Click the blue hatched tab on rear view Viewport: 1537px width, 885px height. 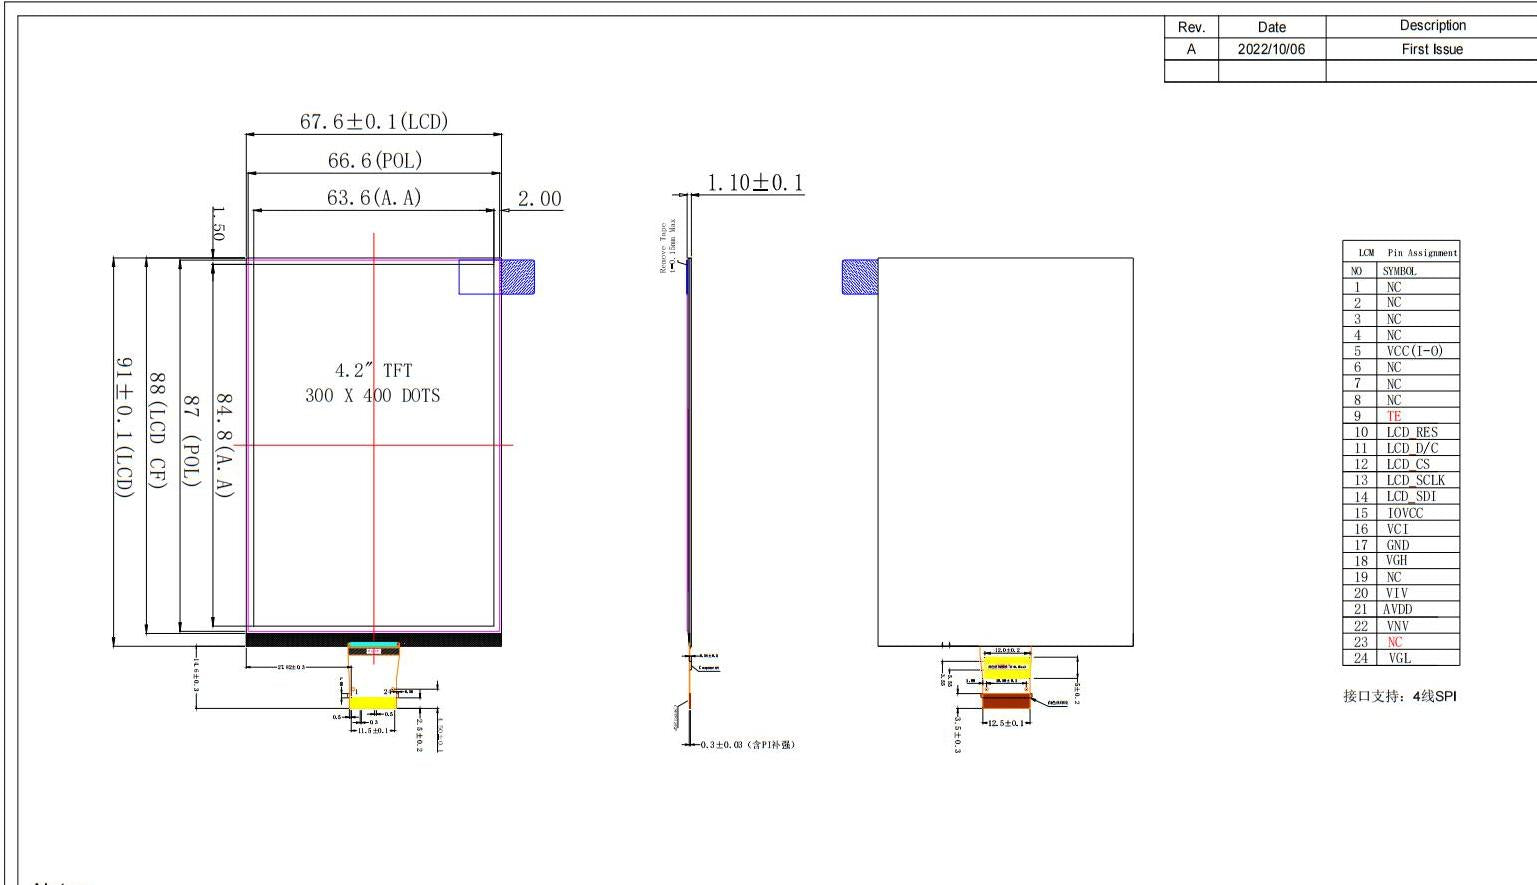[859, 277]
